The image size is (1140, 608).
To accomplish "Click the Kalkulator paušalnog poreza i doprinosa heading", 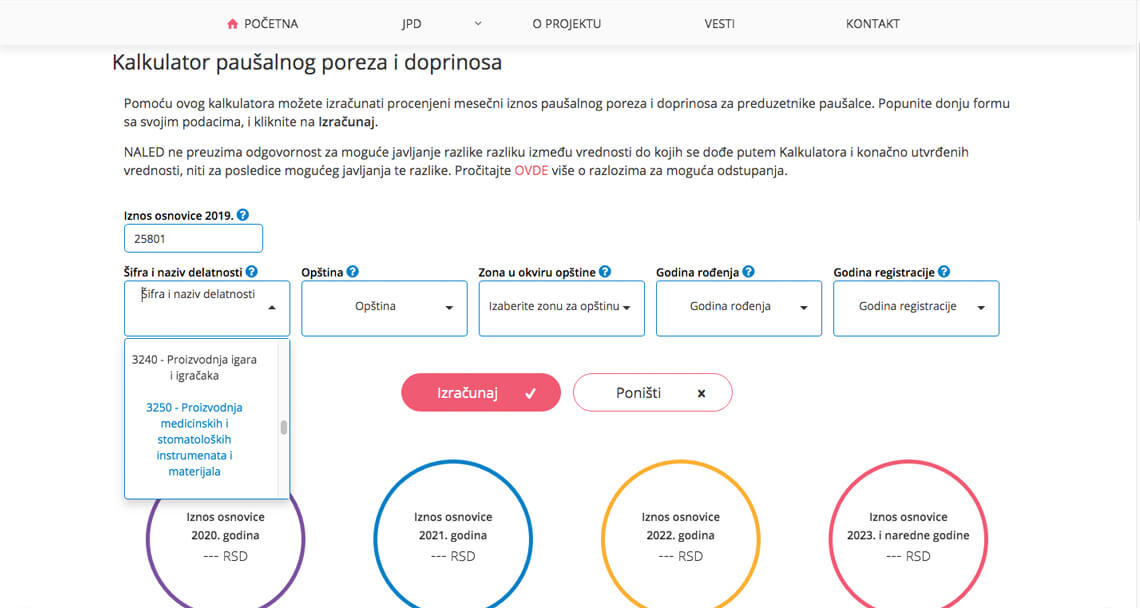I will 307,63.
